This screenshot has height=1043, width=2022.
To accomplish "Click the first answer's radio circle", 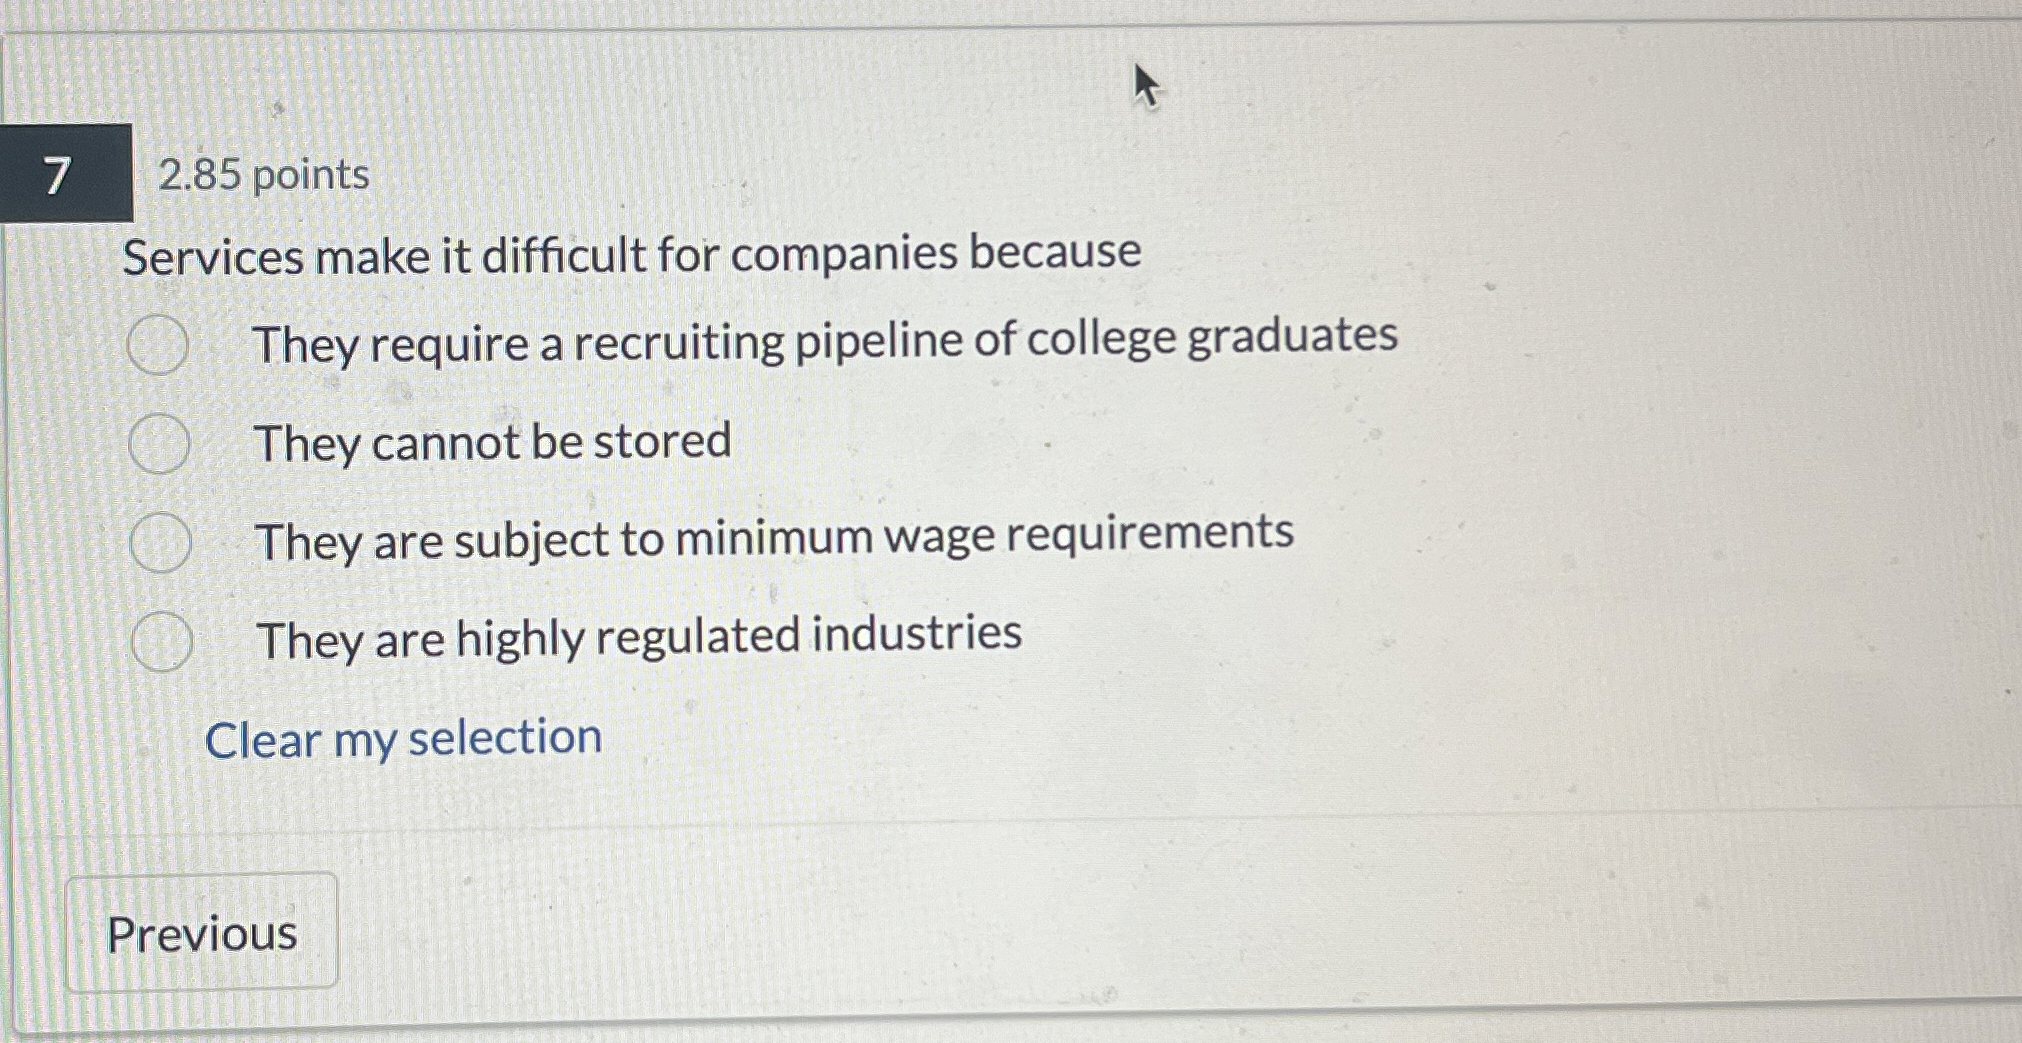I will tap(160, 345).
